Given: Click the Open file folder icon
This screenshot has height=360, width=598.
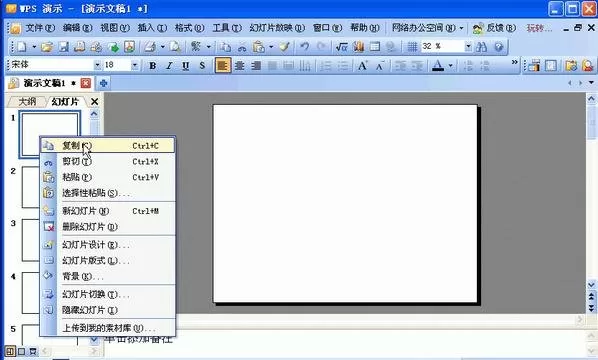Looking at the screenshot, I should (47, 47).
